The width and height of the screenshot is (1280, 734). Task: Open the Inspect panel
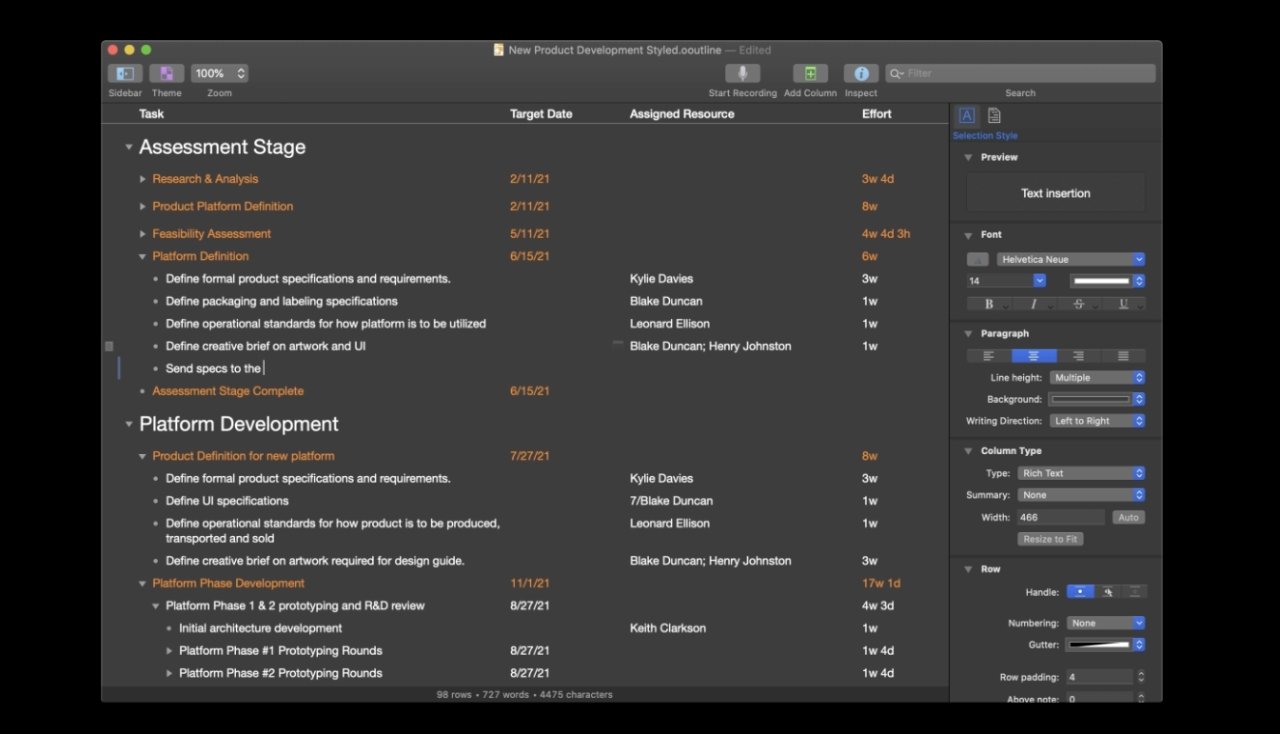click(x=861, y=73)
